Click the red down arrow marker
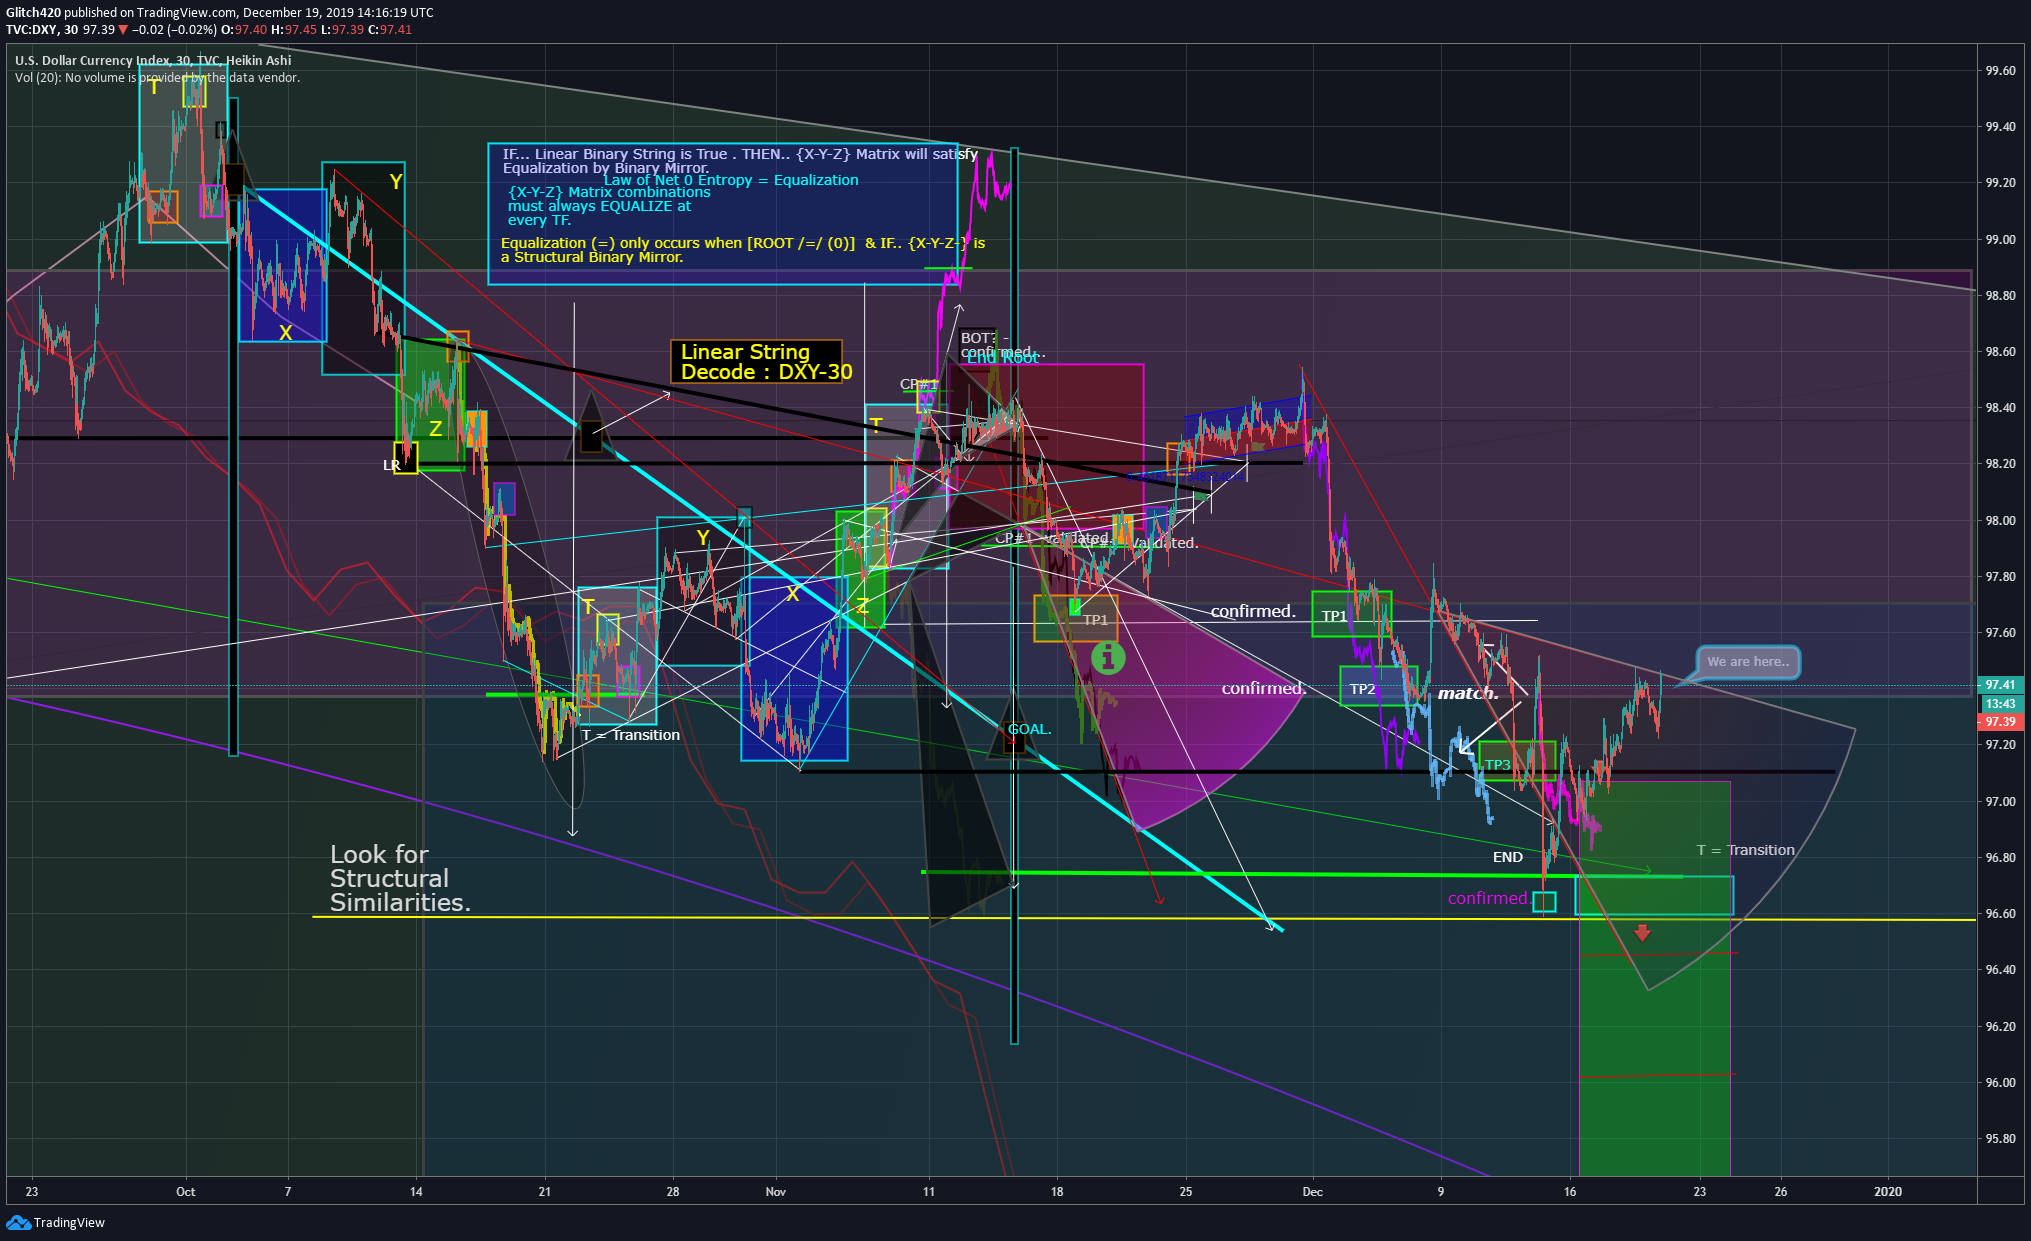 click(1642, 932)
